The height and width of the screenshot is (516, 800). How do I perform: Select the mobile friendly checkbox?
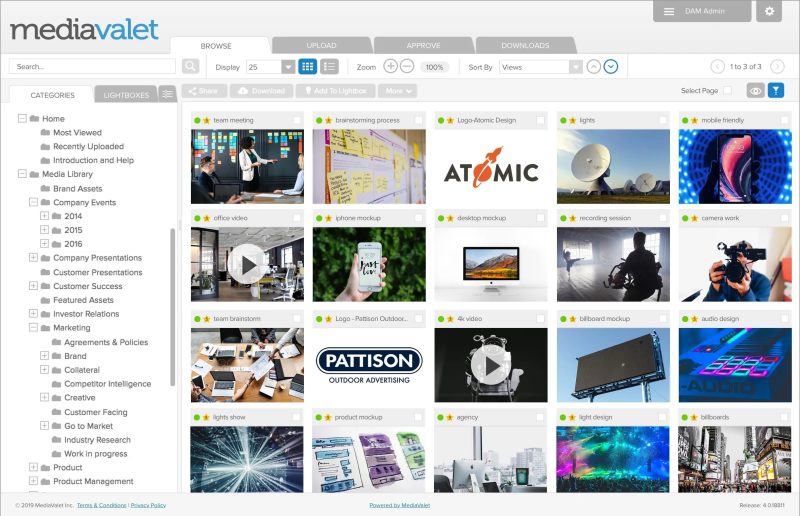coord(785,120)
